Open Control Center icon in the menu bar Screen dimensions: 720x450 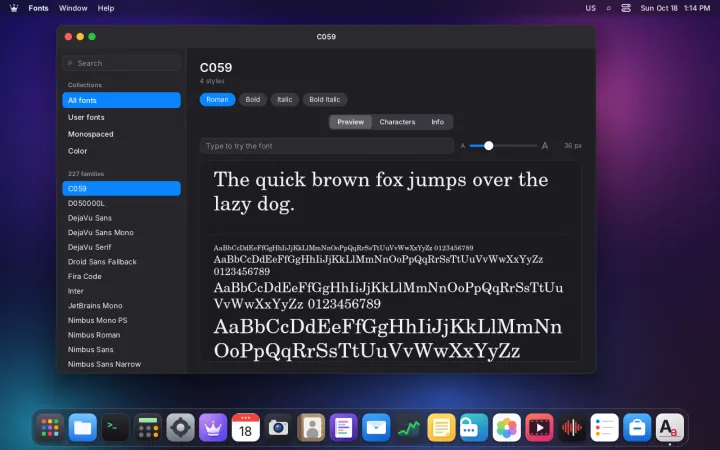pyautogui.click(x=626, y=8)
